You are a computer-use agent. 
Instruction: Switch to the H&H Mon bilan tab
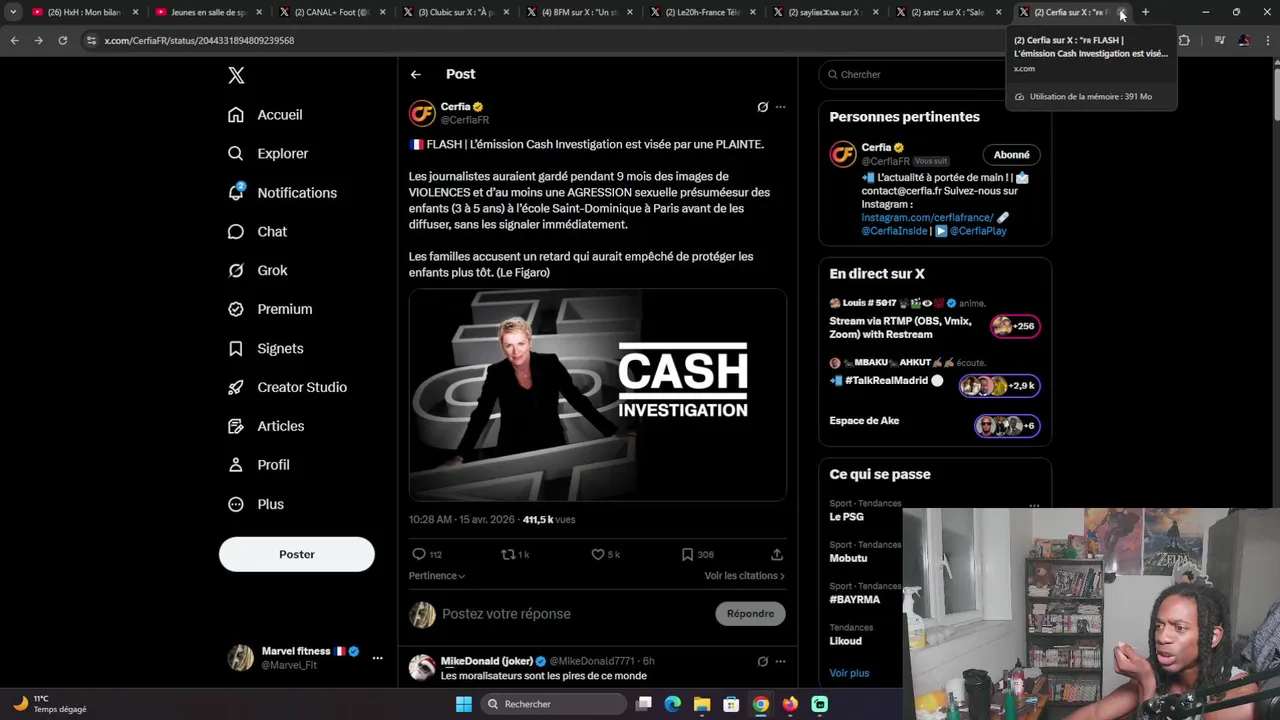coord(83,12)
